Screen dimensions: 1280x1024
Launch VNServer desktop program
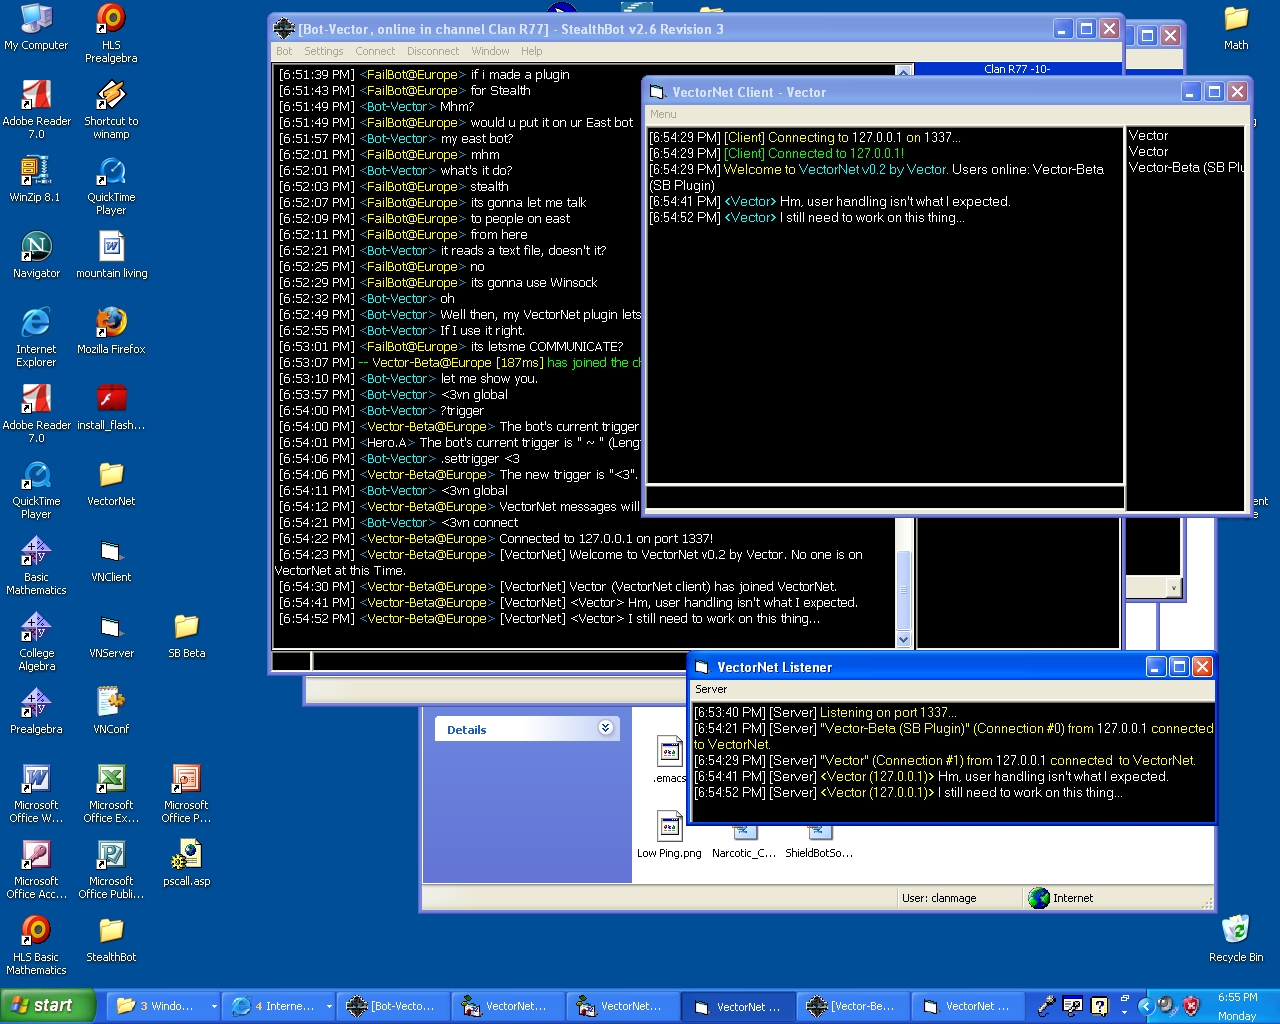pos(111,635)
